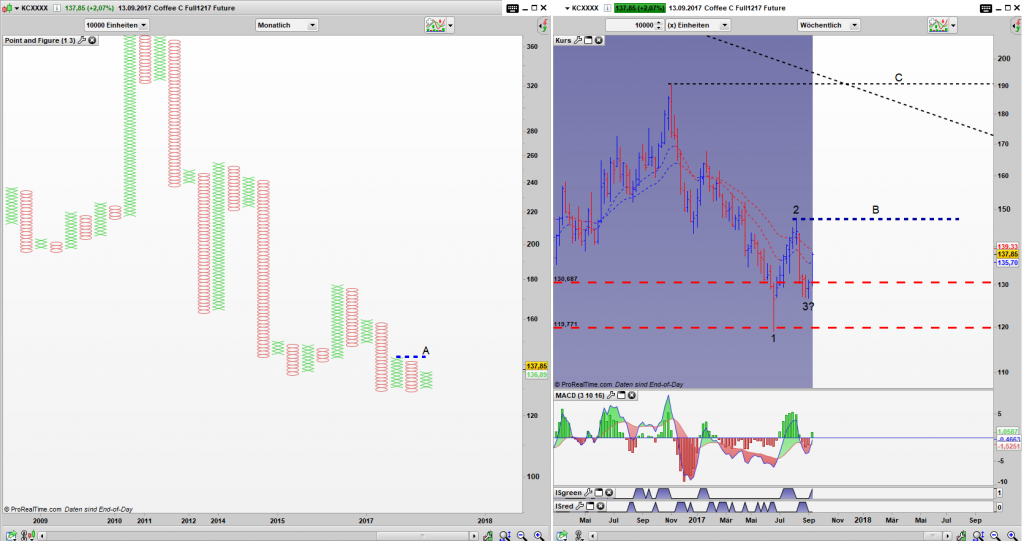Click green 137,85 price badge in right chart
This screenshot has width=1024, height=541.
639,8
